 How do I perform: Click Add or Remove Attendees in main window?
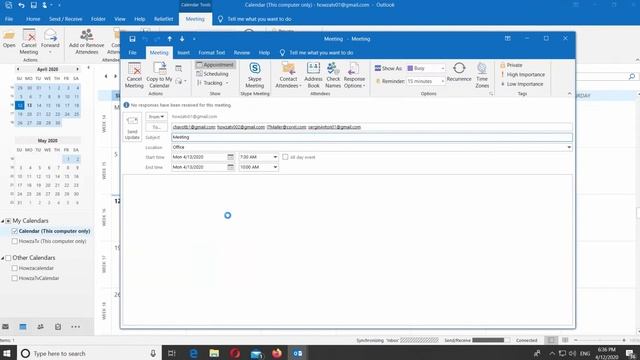coord(87,42)
